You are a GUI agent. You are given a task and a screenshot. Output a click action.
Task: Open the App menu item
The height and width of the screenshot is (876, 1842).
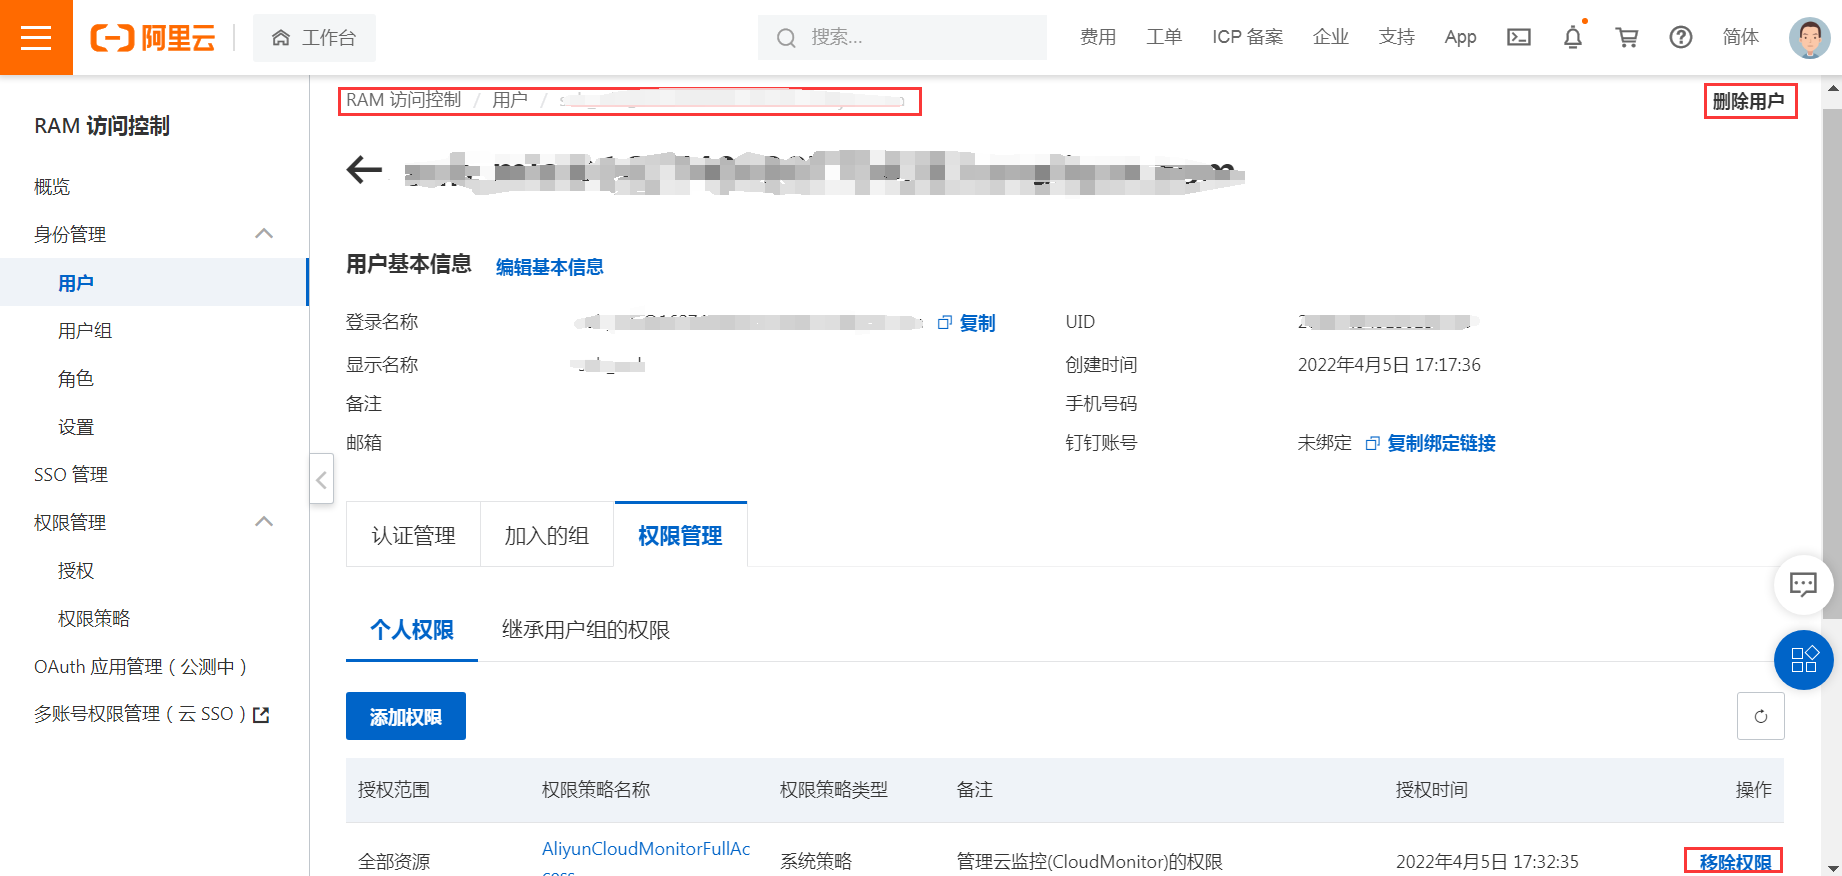coord(1460,37)
